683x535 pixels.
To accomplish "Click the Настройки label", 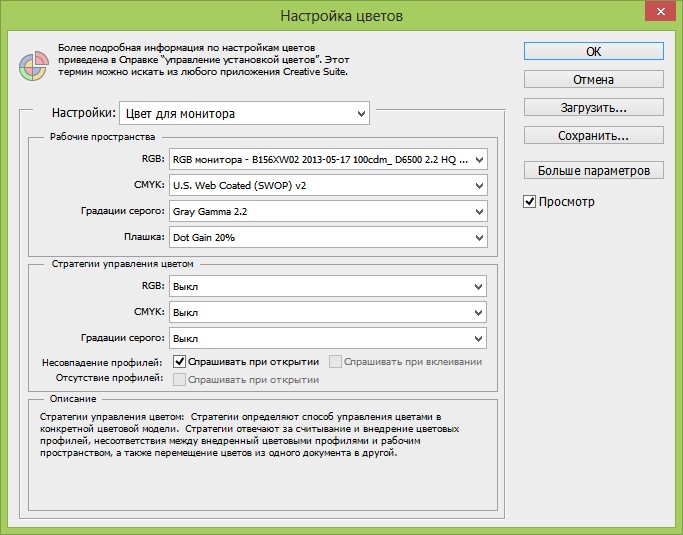I will coord(84,113).
